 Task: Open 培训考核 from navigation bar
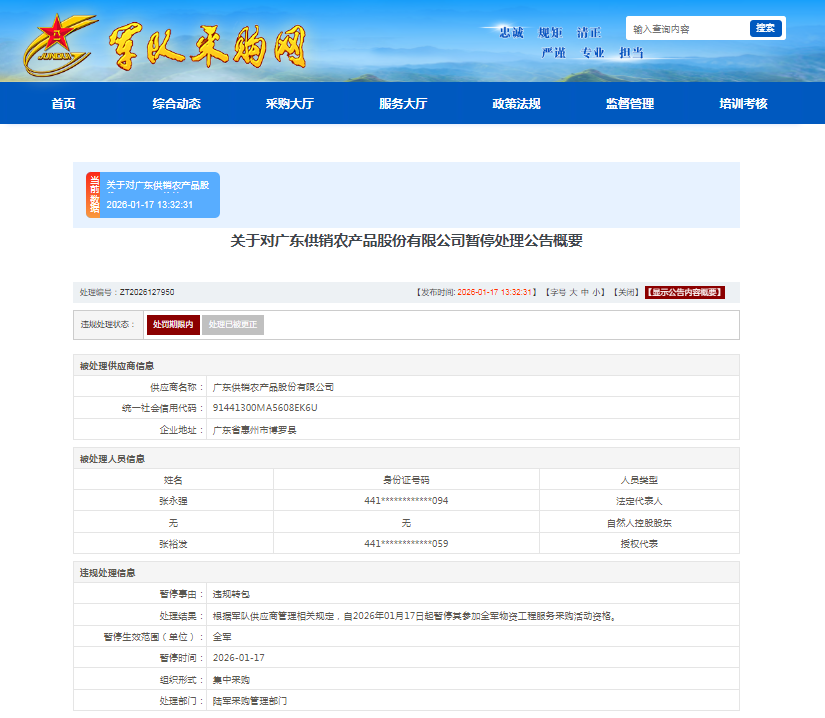point(743,104)
